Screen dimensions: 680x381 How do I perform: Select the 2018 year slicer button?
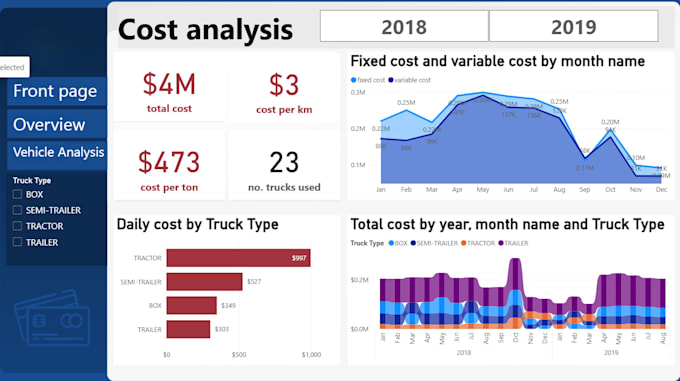[x=404, y=26]
